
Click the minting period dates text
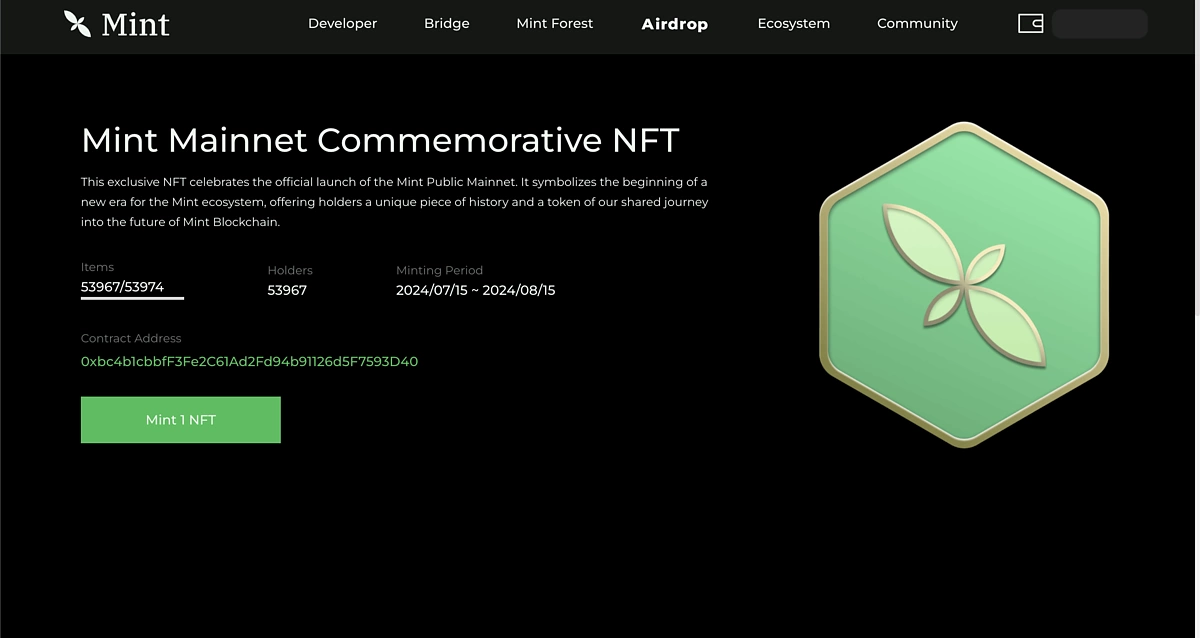(475, 290)
